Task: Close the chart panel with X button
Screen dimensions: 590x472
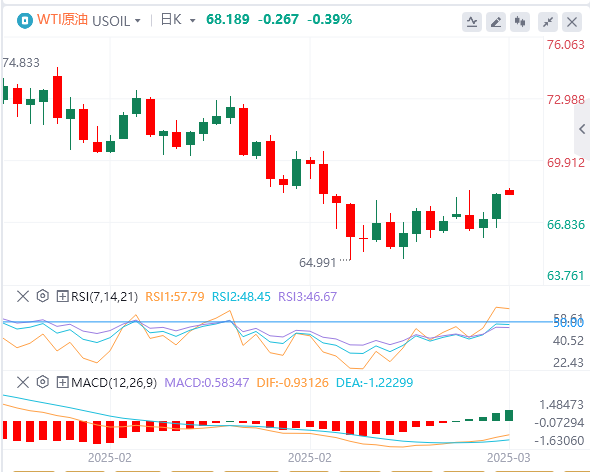Action: click(x=572, y=22)
